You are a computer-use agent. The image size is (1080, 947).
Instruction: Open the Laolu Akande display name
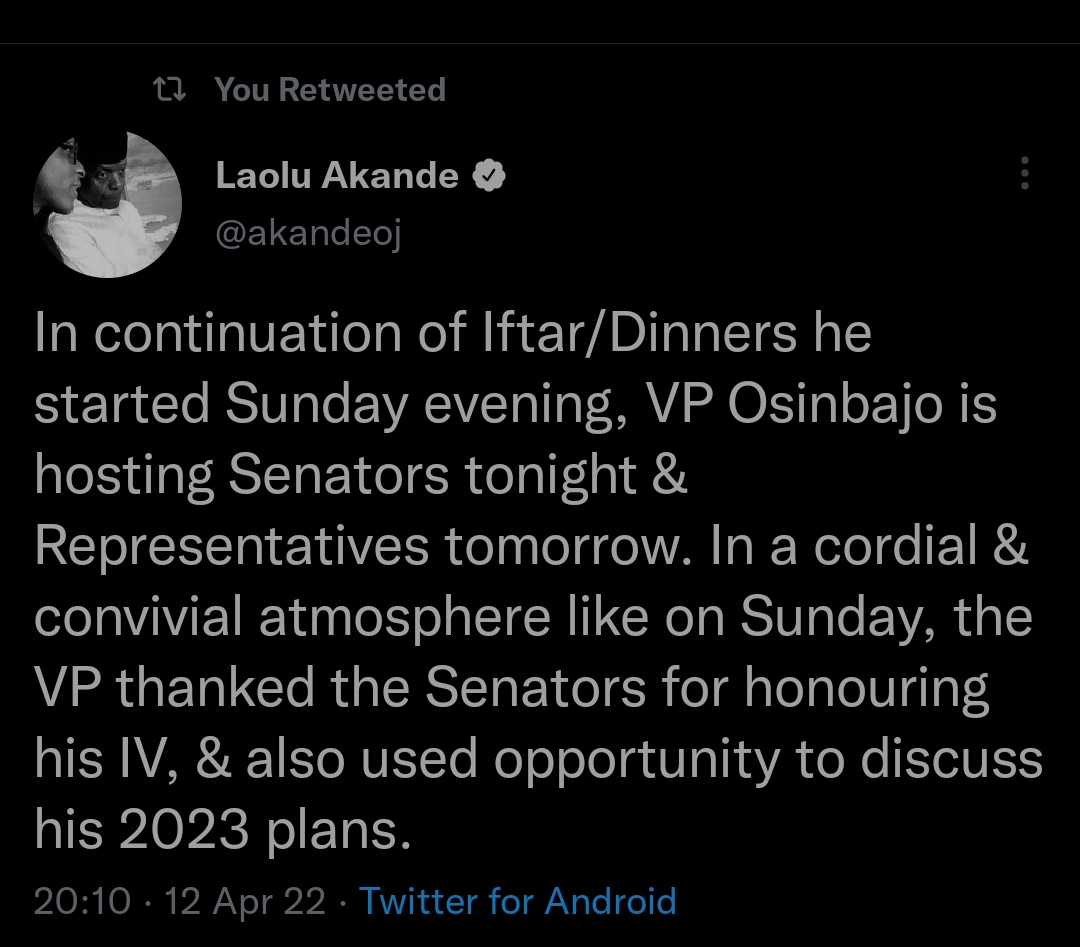(337, 177)
